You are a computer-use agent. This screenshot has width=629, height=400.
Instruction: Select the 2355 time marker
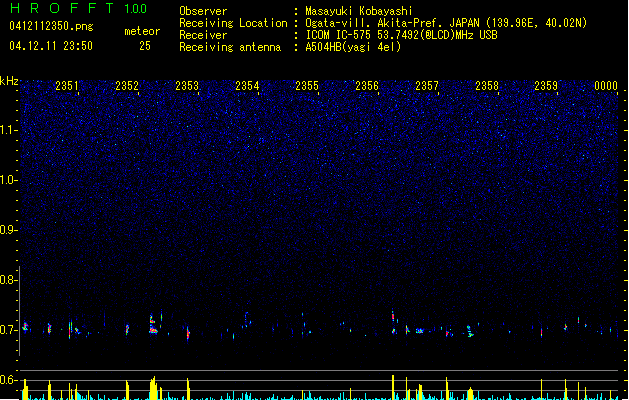pos(307,85)
